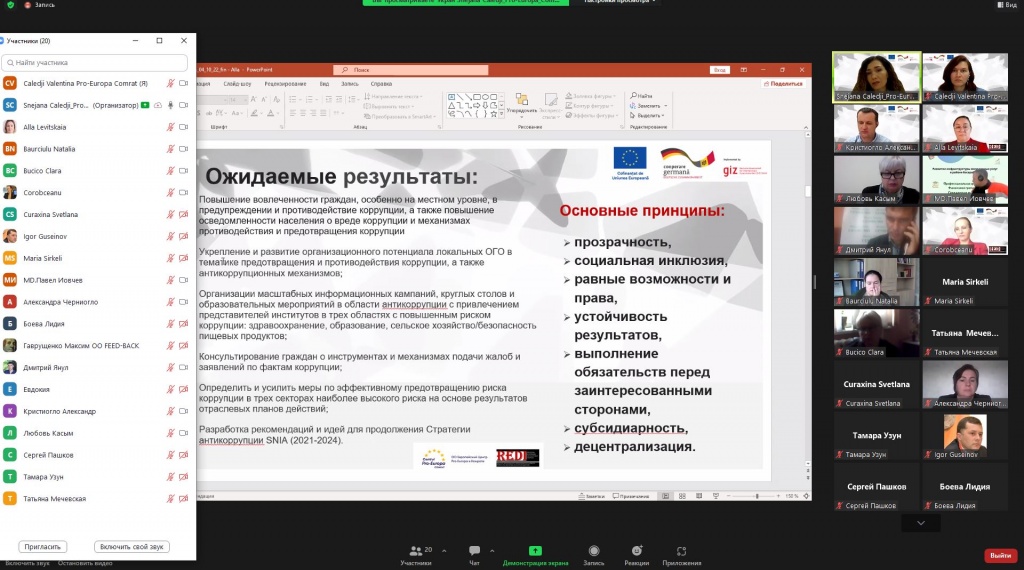
Task: Open the Запись ribbon tab in PowerPoint
Action: (349, 84)
